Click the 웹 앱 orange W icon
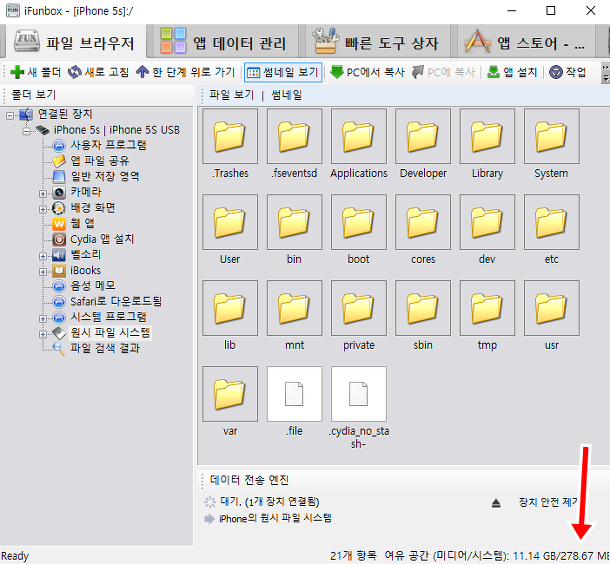 coord(59,224)
